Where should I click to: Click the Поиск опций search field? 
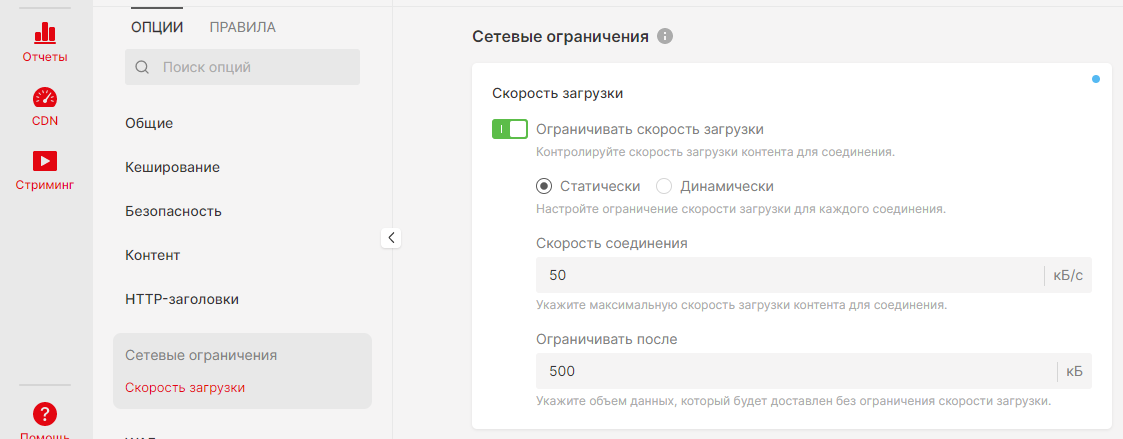coord(255,68)
